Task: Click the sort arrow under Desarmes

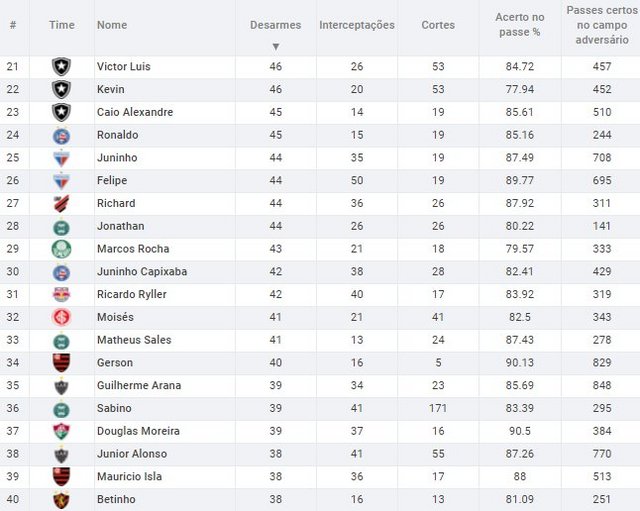Action: pyautogui.click(x=276, y=46)
